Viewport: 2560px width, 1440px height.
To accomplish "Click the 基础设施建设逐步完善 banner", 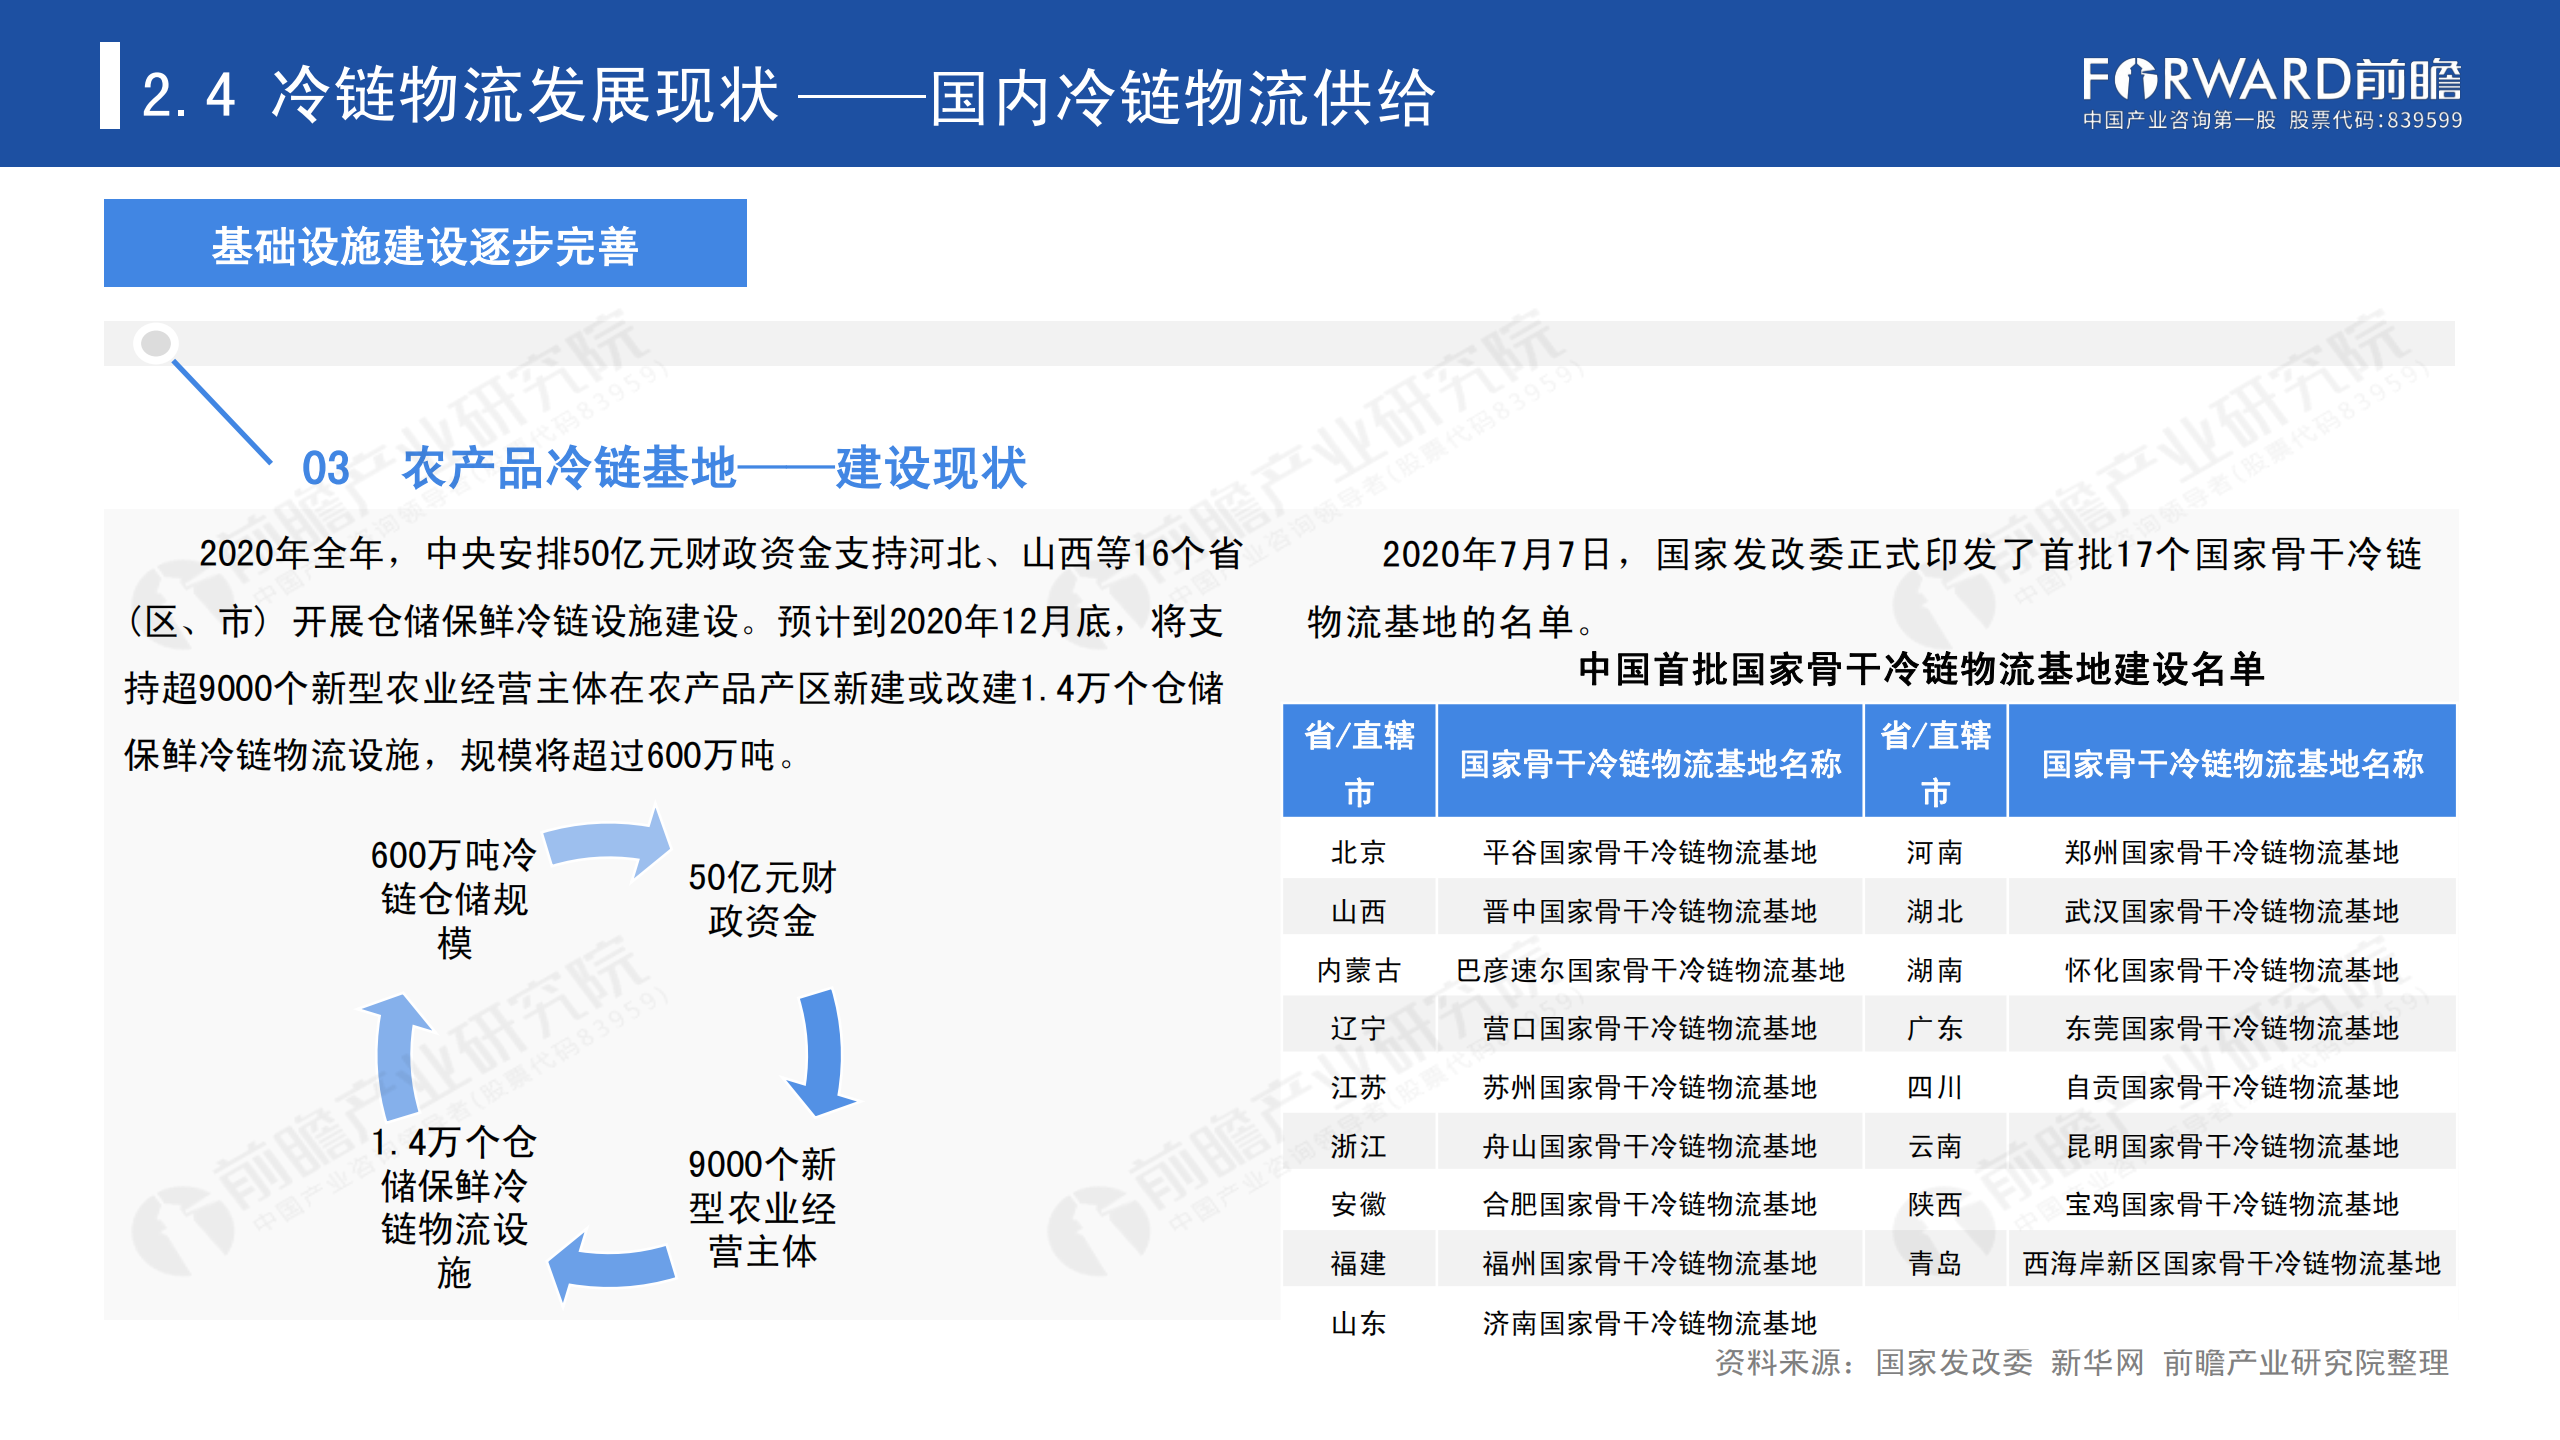I will (425, 243).
